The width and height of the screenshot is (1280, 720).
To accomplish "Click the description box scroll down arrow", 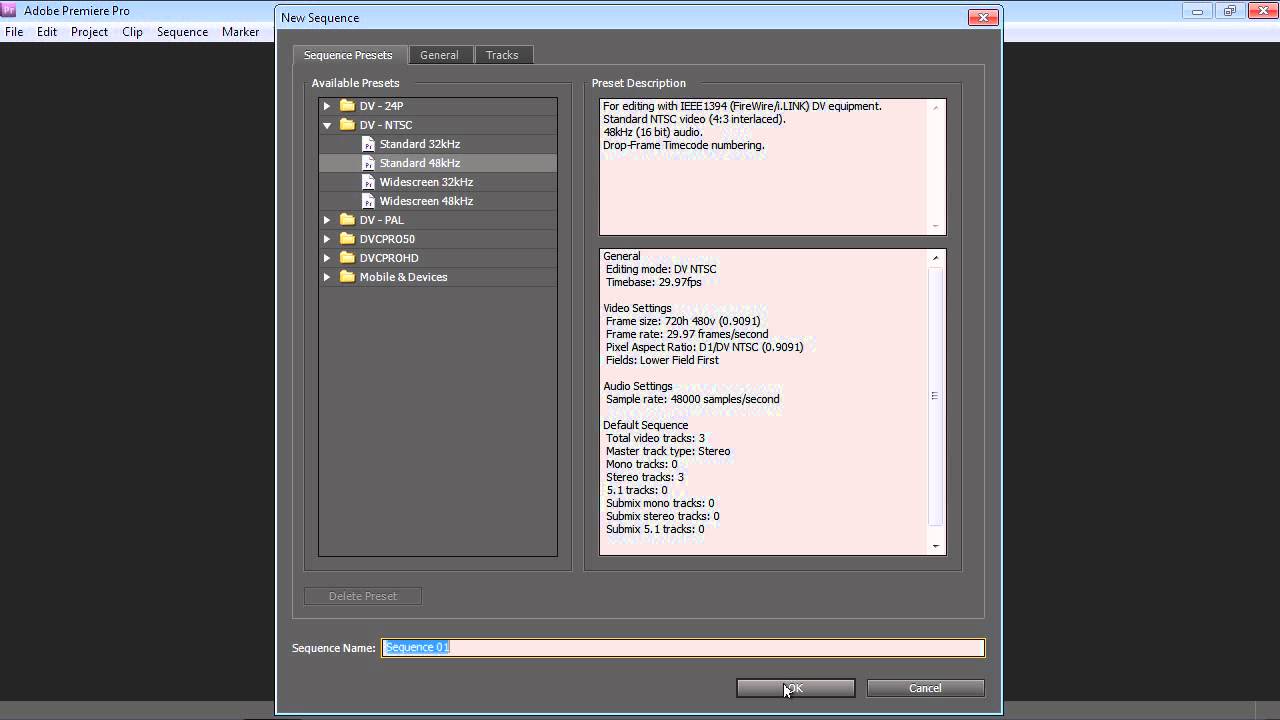I will pos(936,226).
